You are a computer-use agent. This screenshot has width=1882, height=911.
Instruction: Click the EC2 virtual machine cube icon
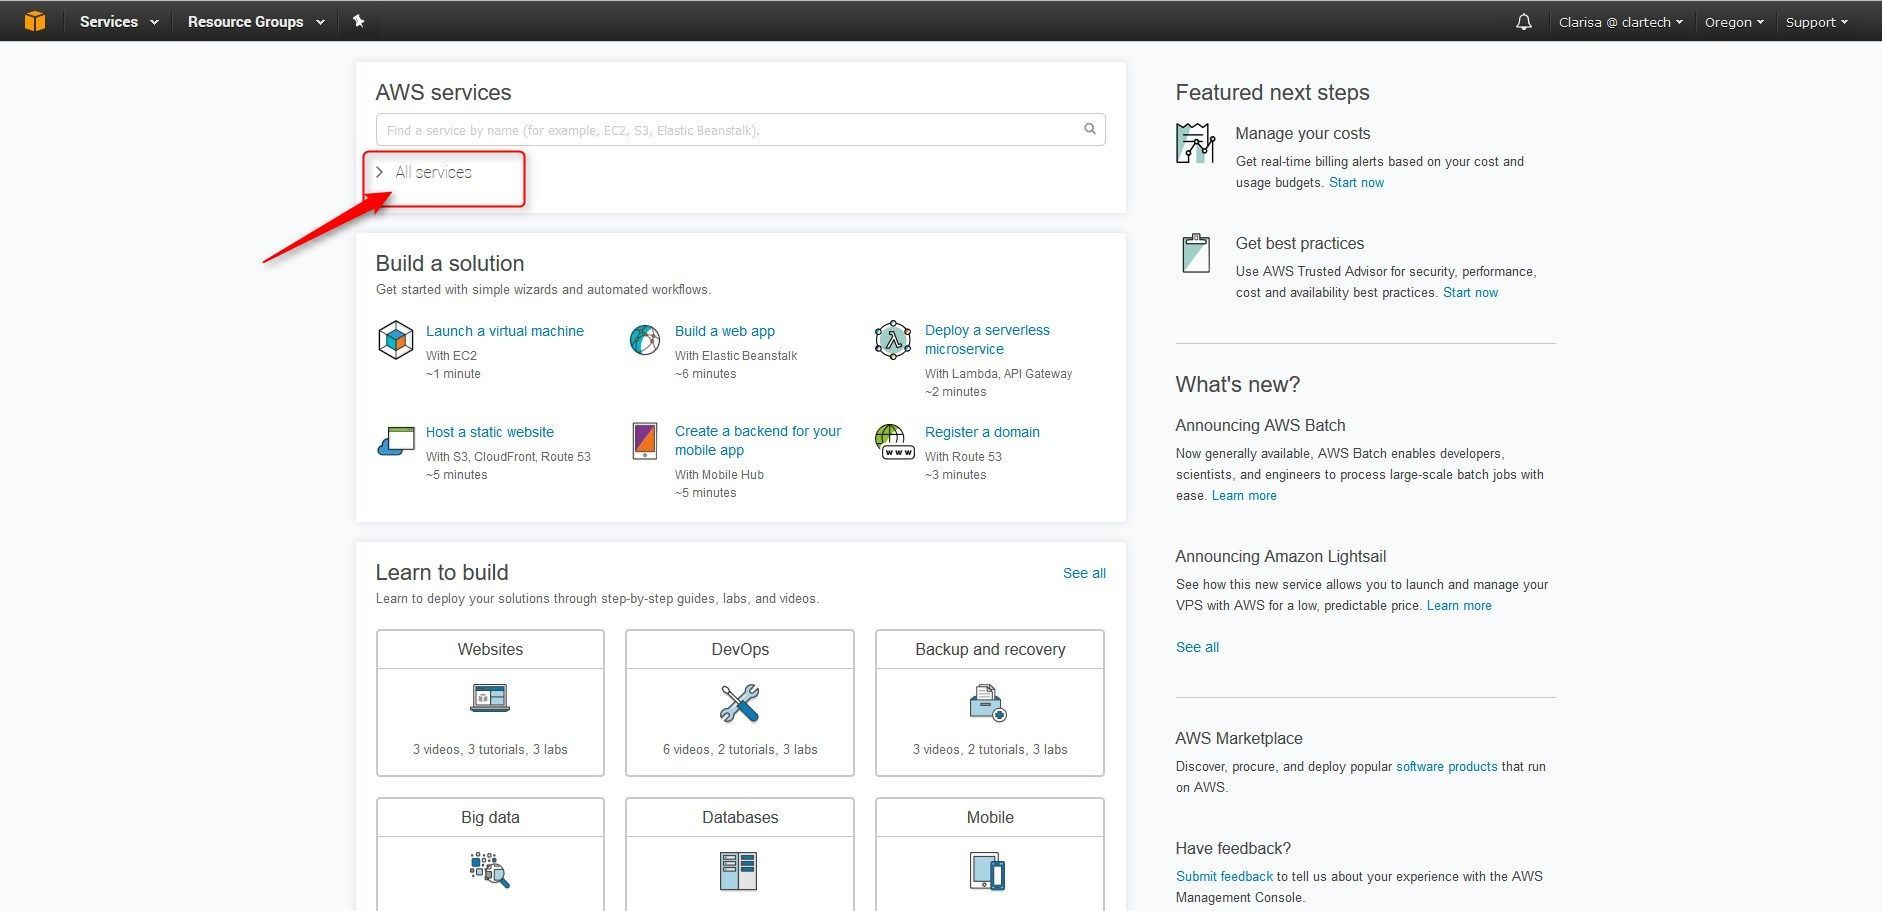(396, 340)
